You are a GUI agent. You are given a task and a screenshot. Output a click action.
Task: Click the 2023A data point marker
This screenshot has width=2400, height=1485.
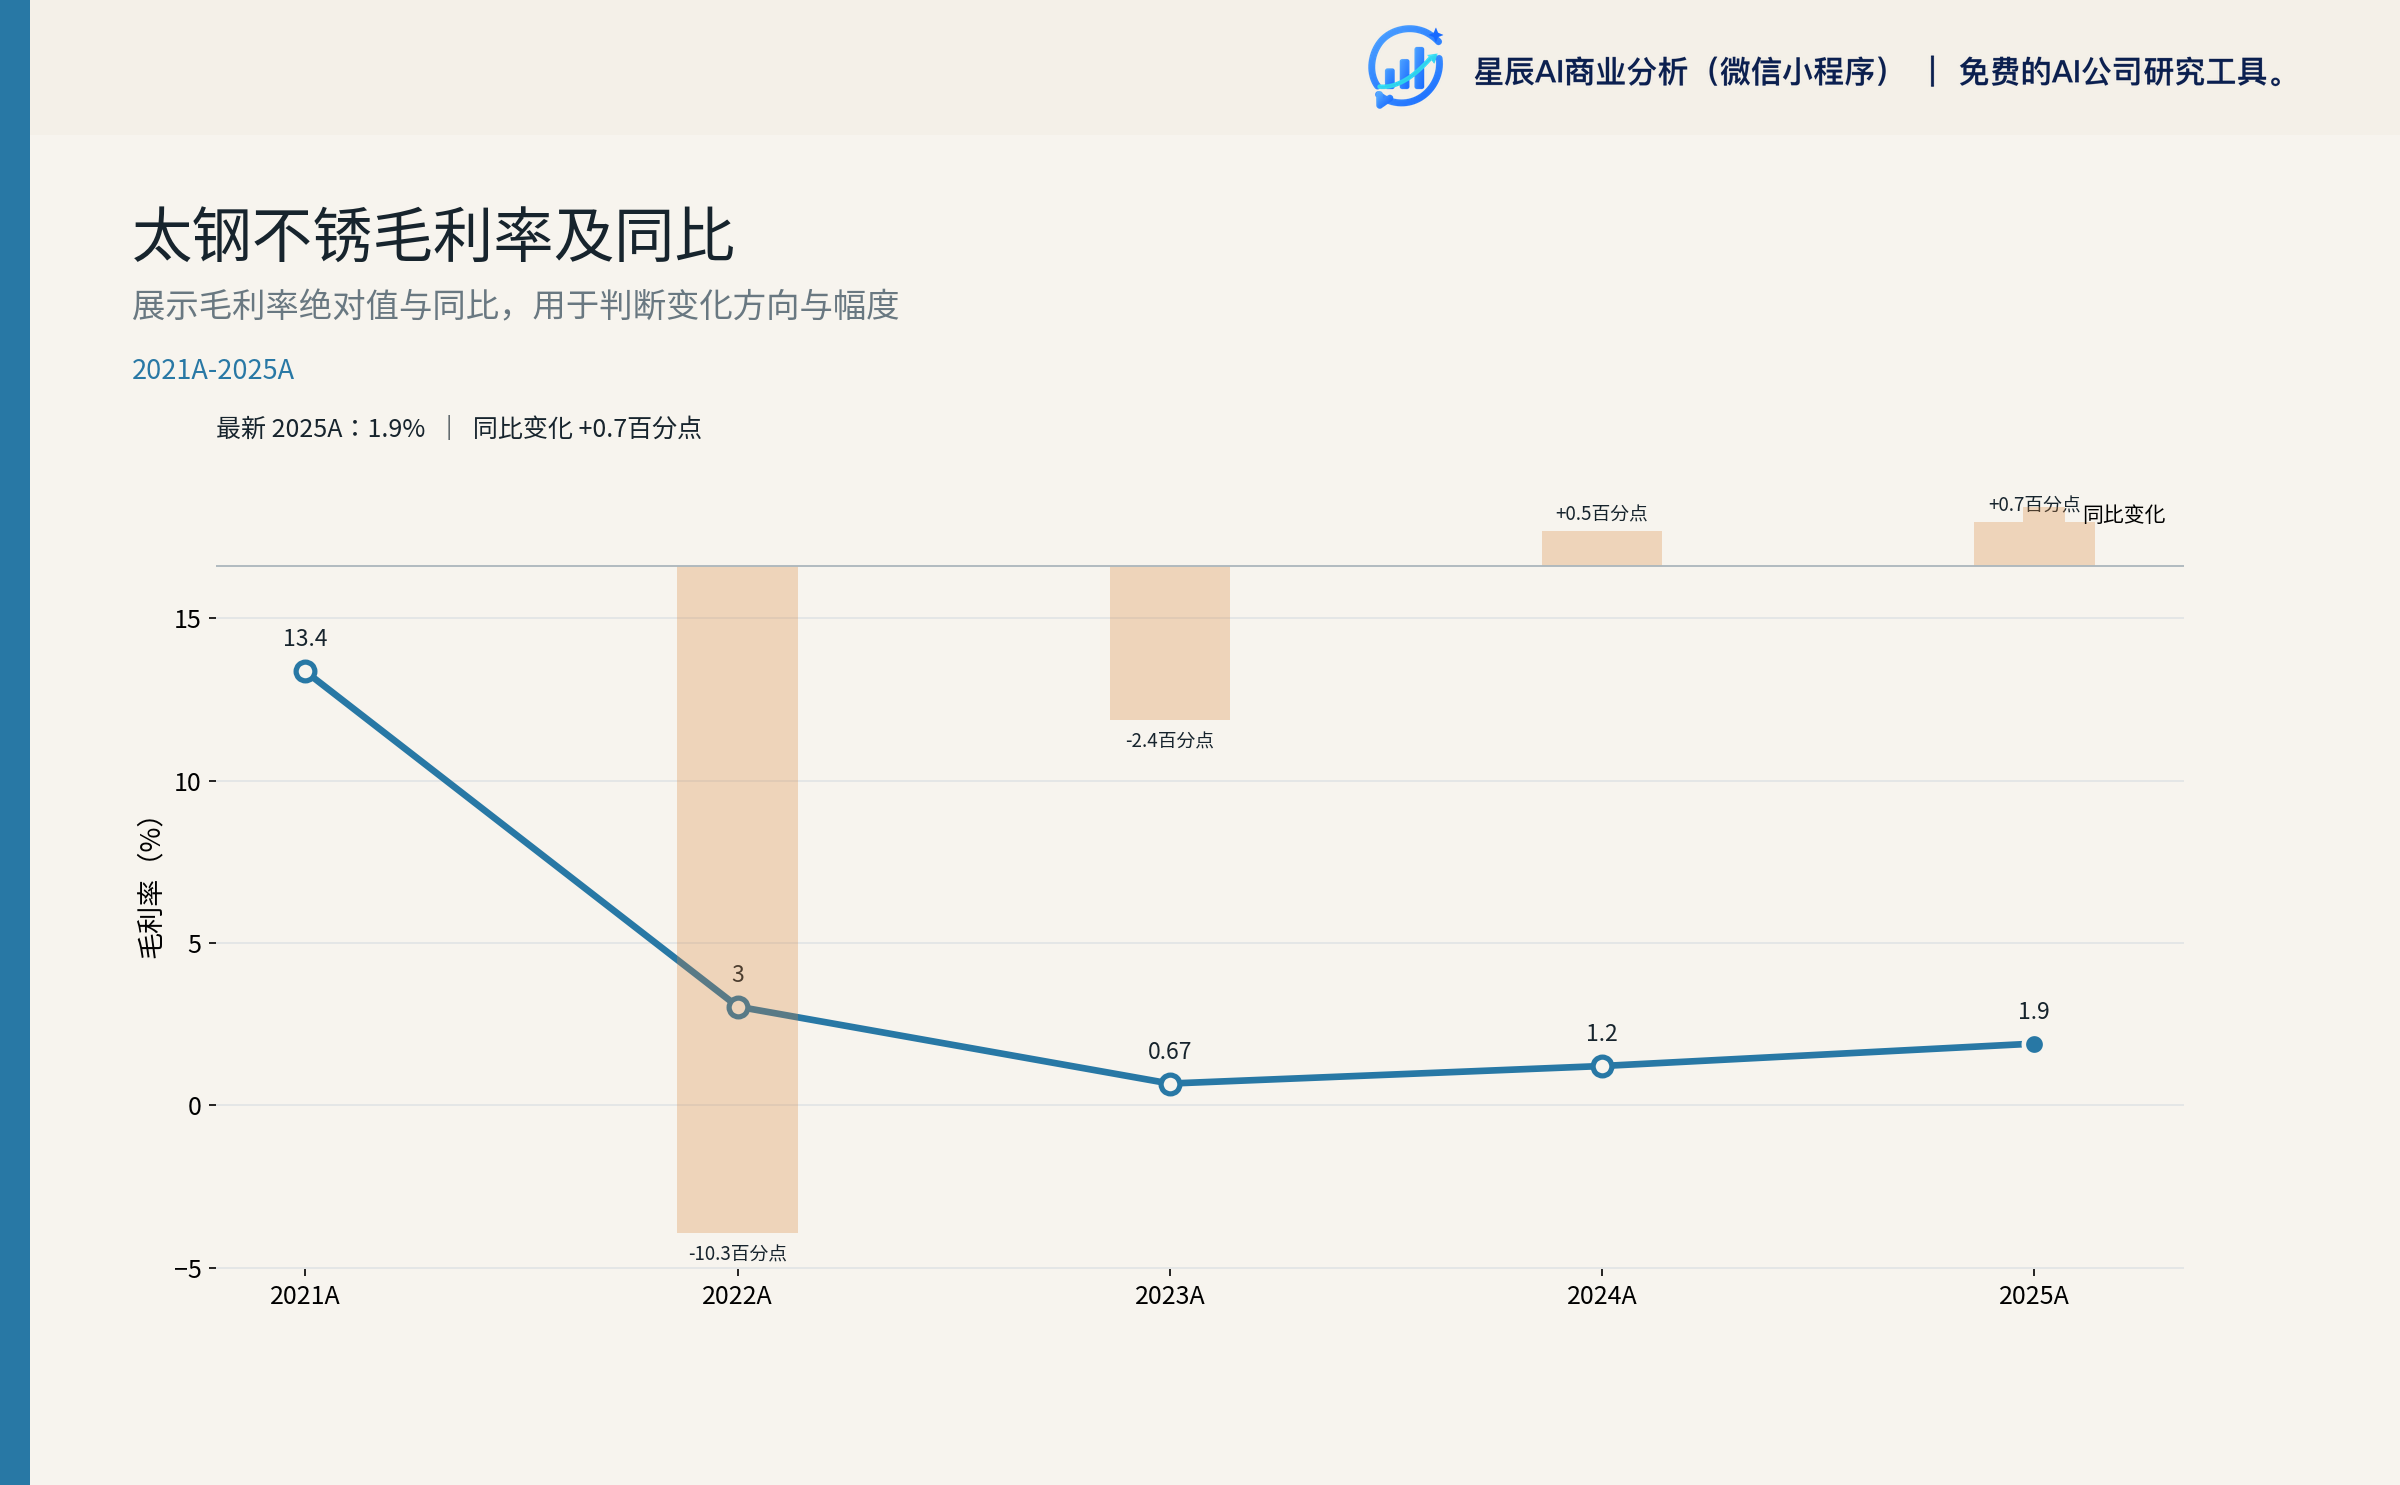(x=1170, y=1084)
